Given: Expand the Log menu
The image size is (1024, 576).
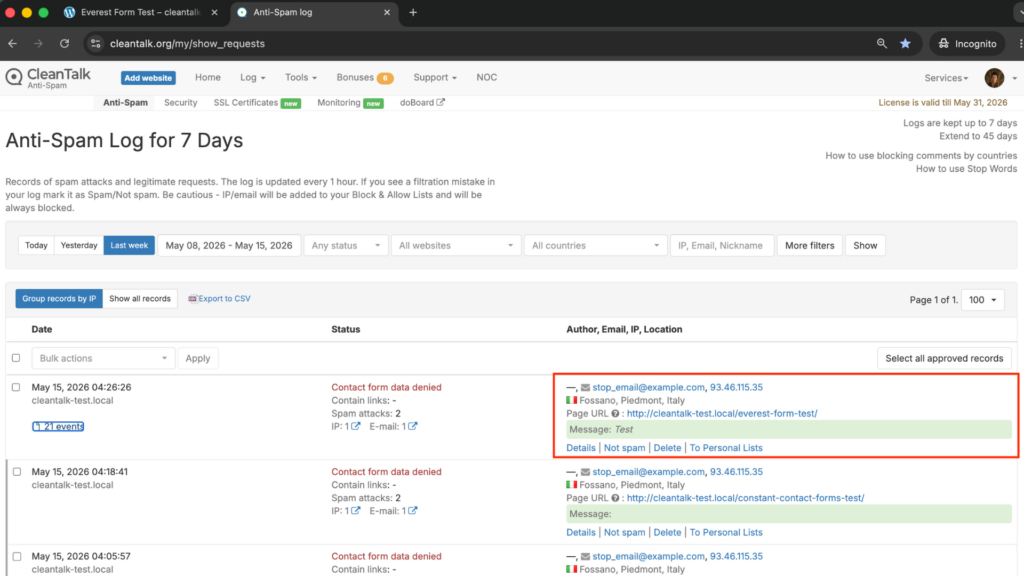Looking at the screenshot, I should 253,78.
